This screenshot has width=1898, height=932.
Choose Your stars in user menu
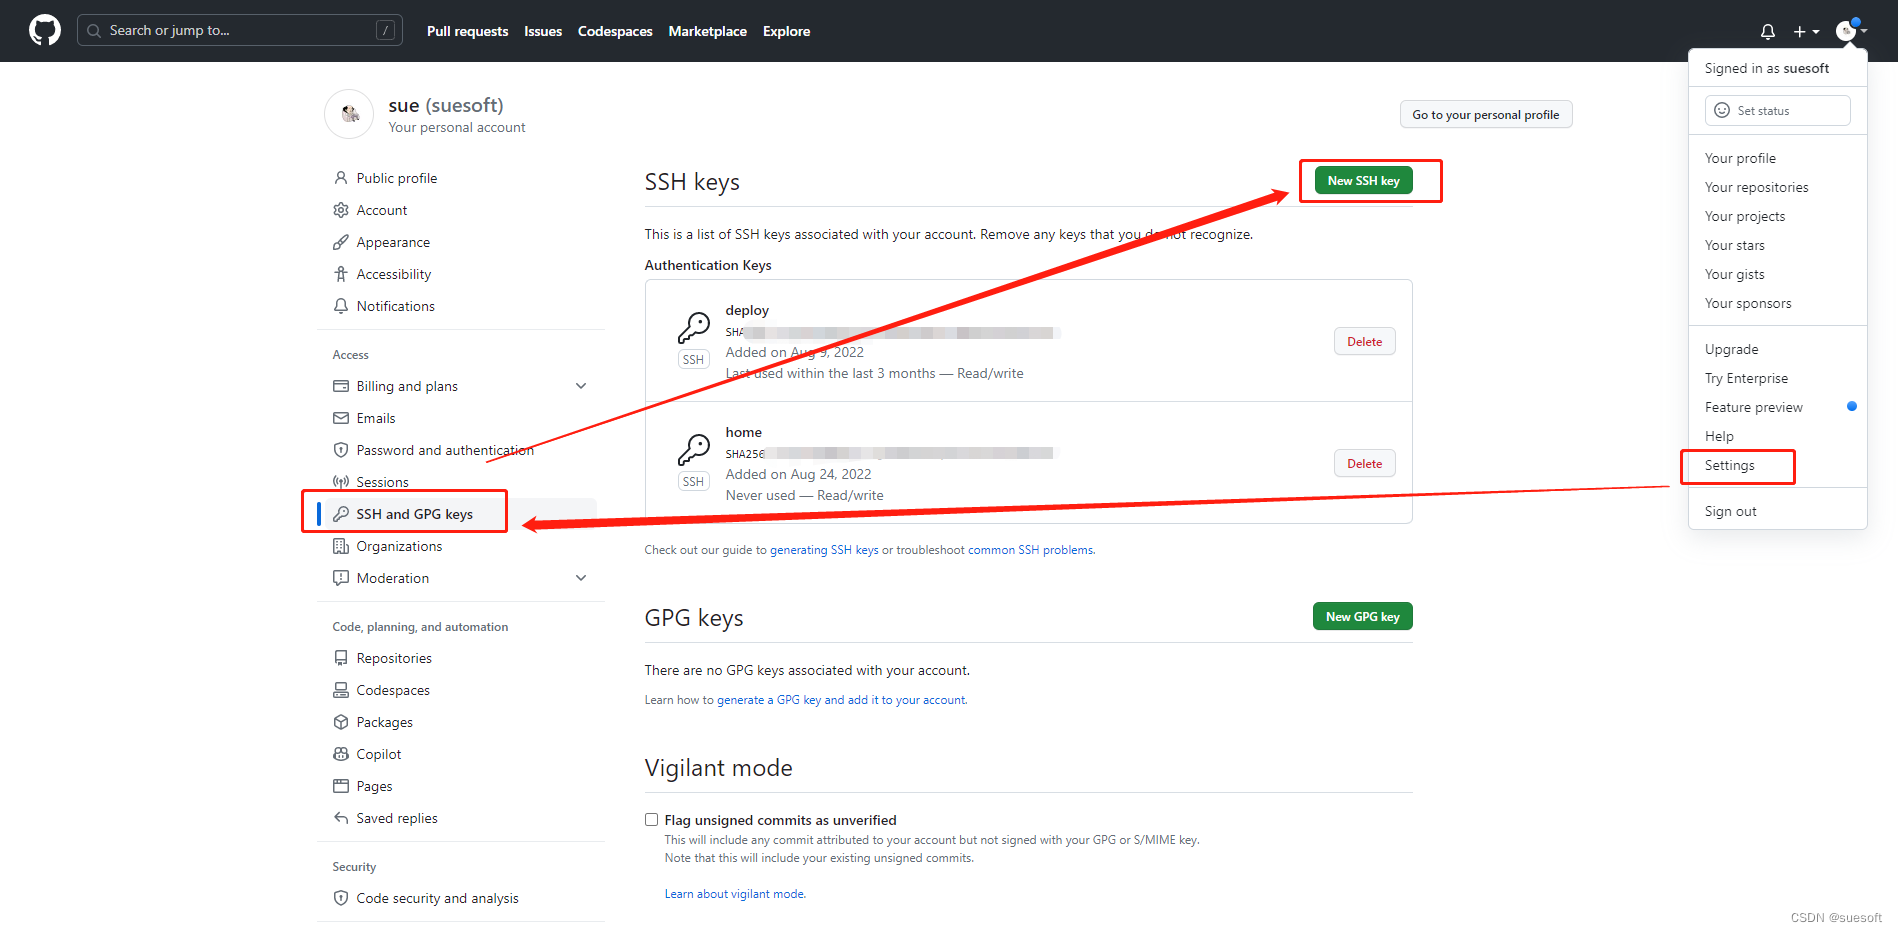[x=1735, y=245]
